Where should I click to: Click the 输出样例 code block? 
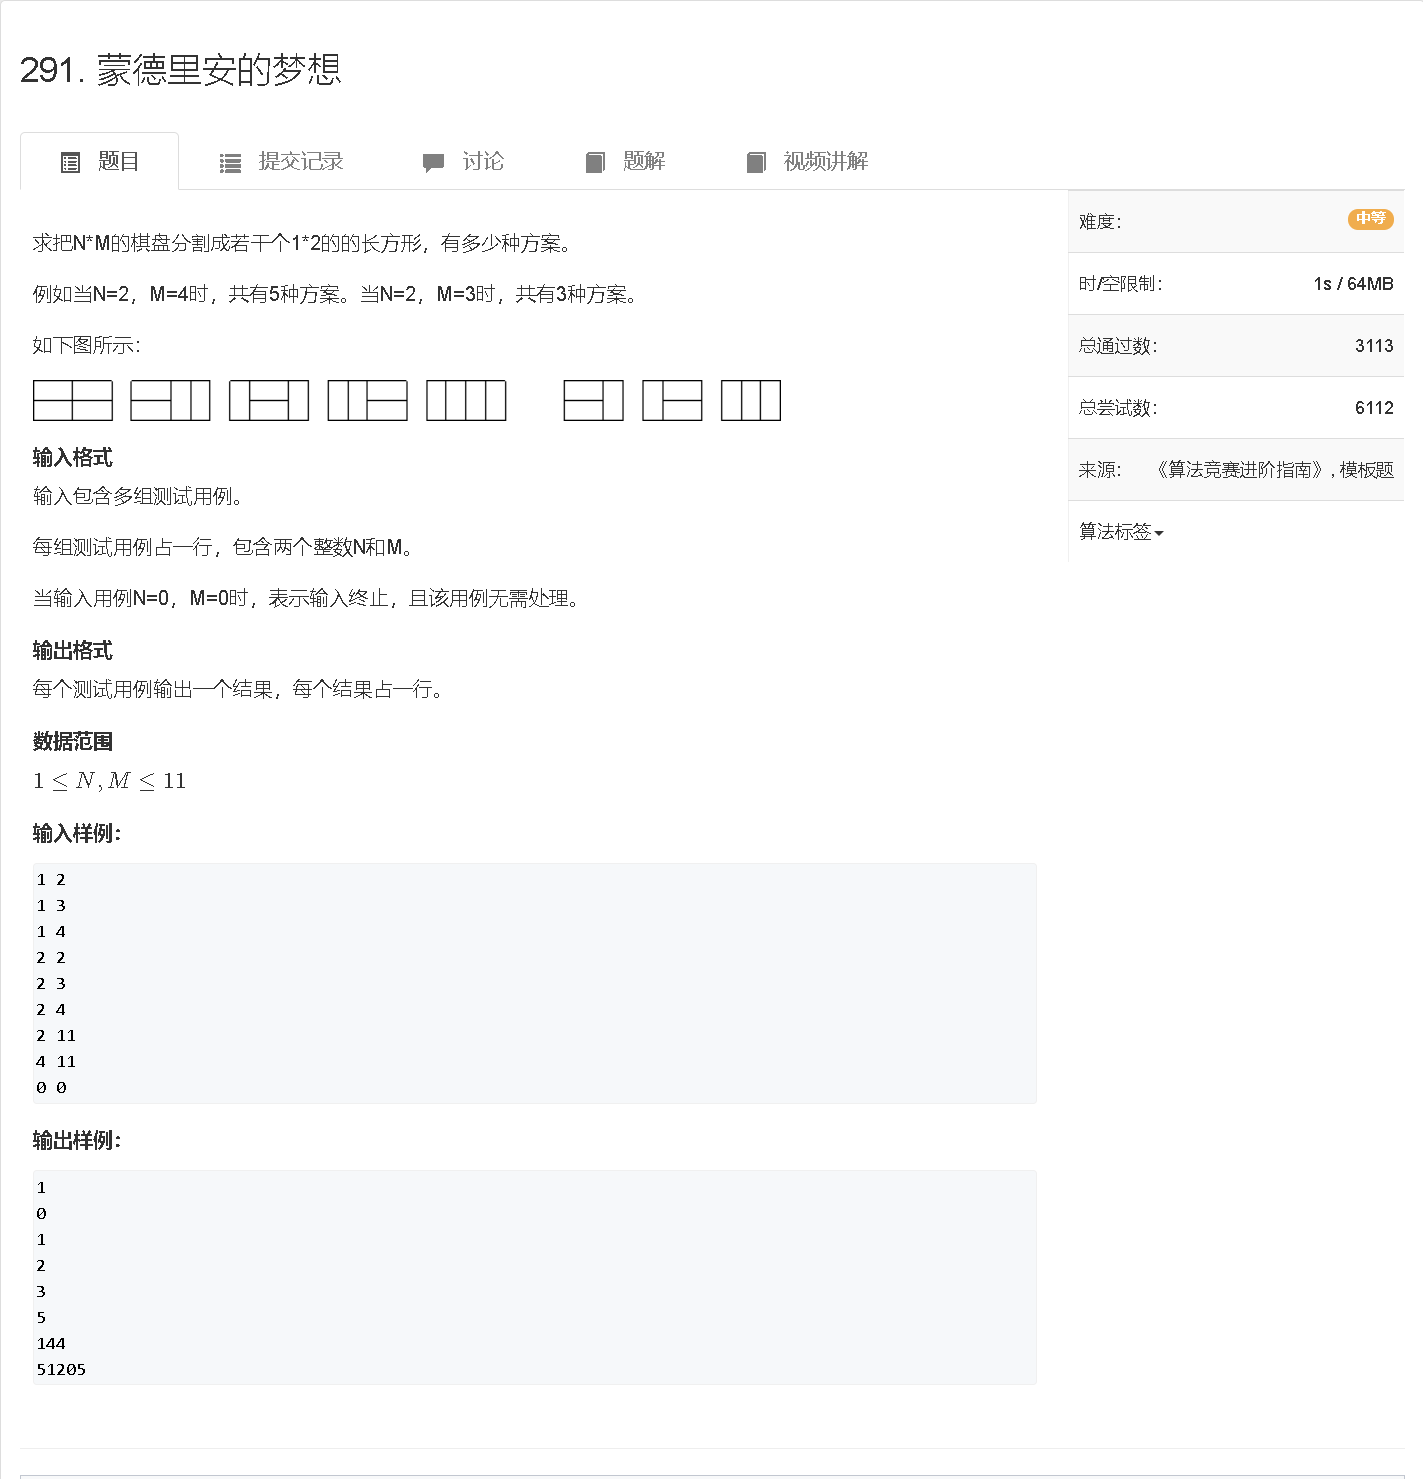534,1278
